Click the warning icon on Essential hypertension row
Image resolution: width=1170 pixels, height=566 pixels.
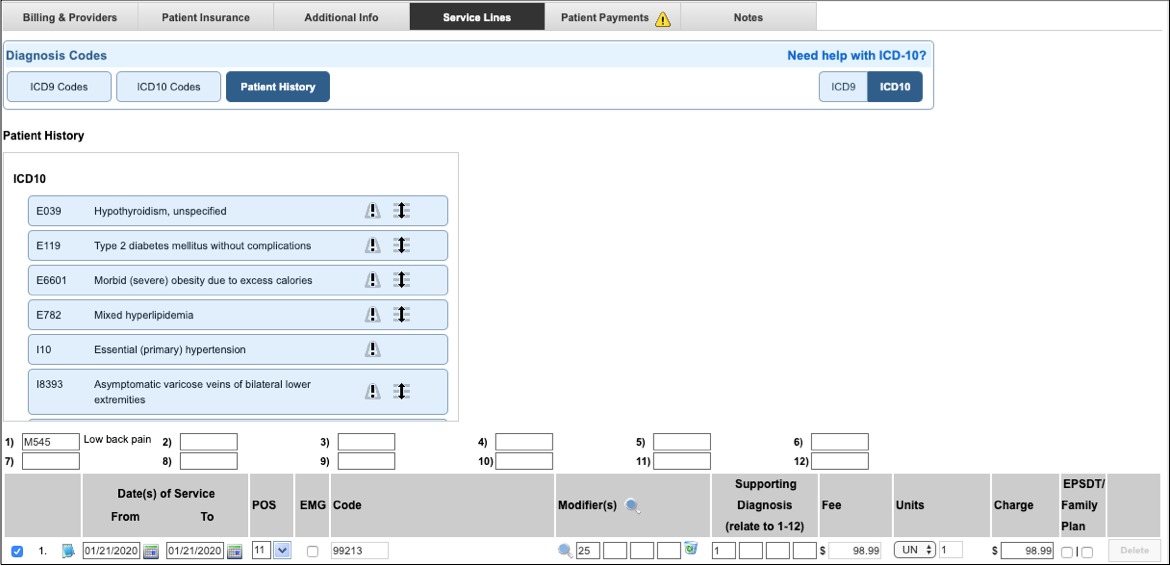coord(372,350)
